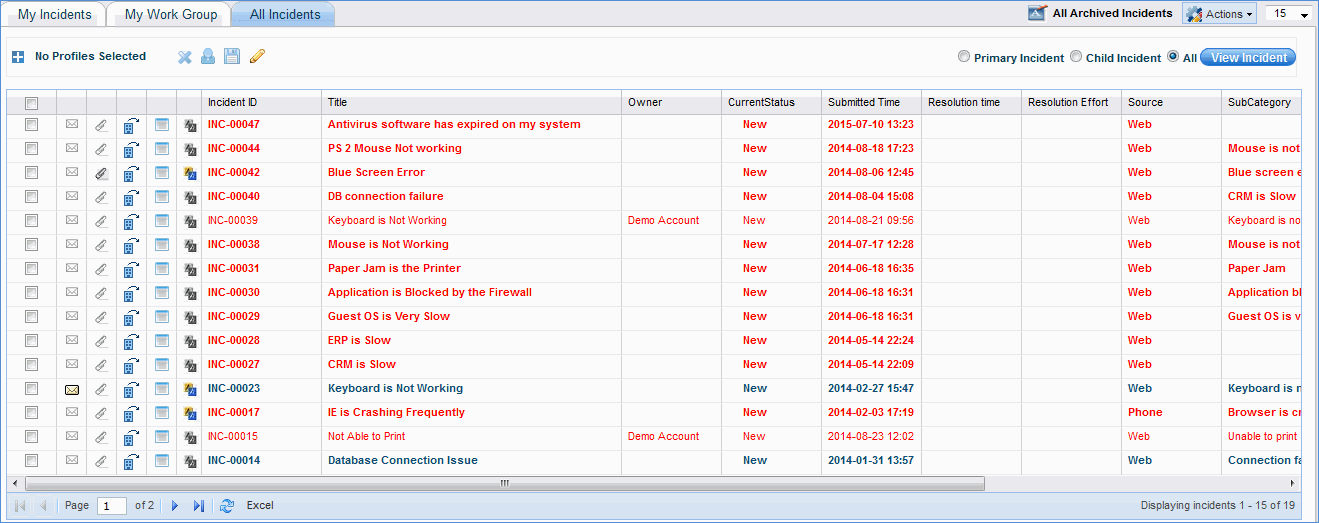The width and height of the screenshot is (1319, 523).
Task: Click the details window icon in INC-00039 row
Action: [x=161, y=220]
